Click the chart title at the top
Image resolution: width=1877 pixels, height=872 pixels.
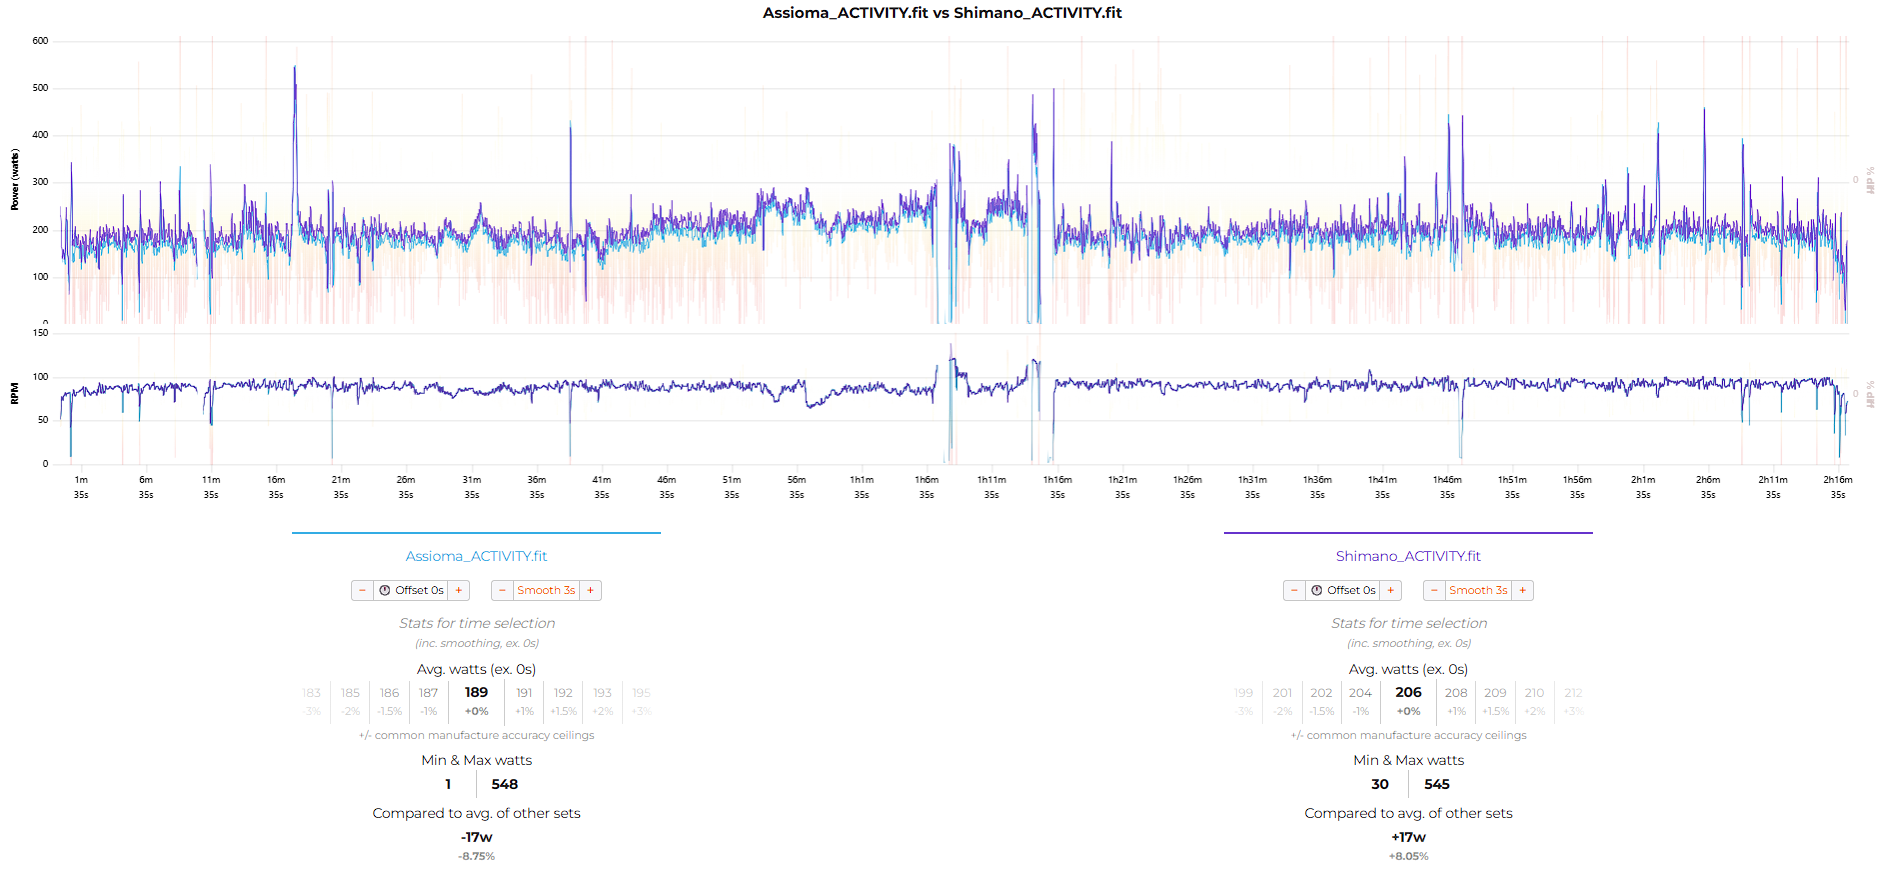942,13
